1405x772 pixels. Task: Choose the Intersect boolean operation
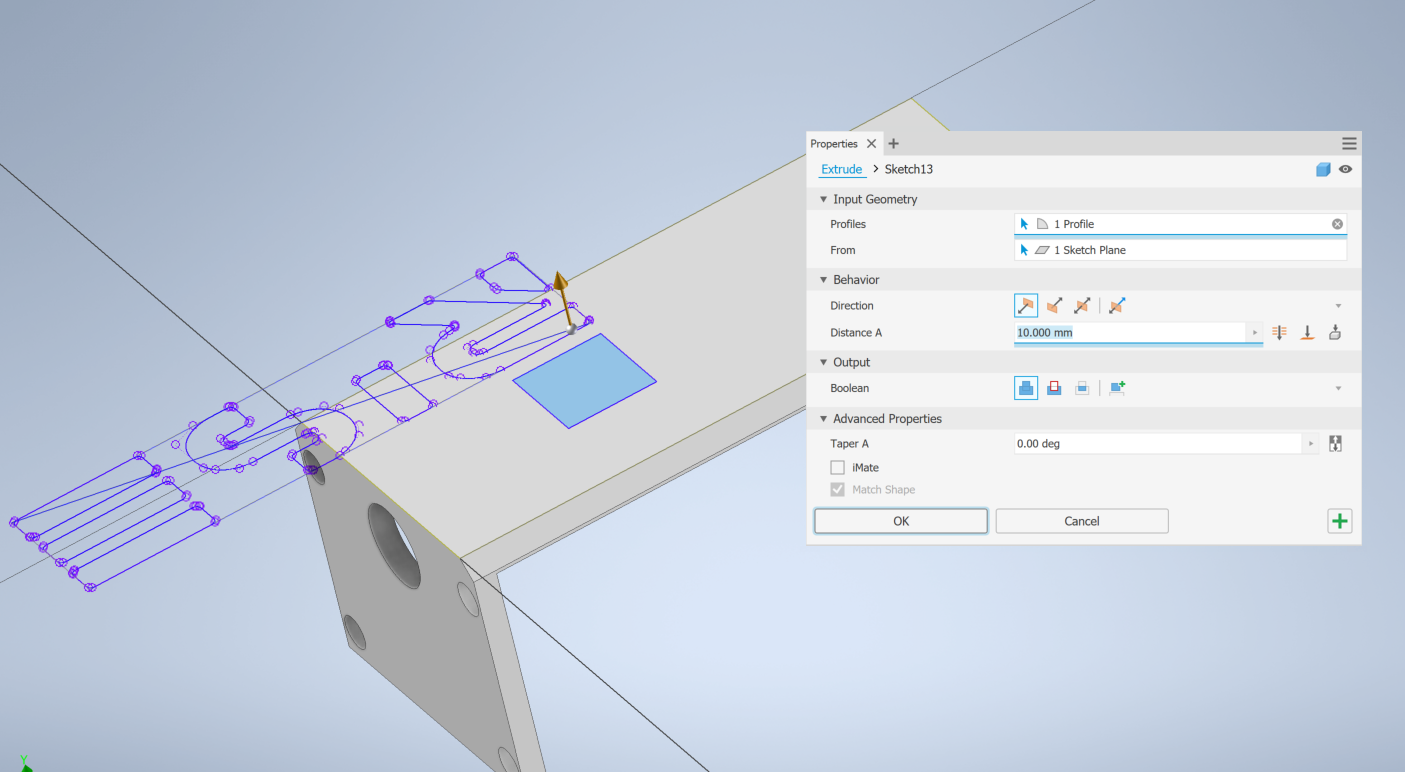(1082, 387)
